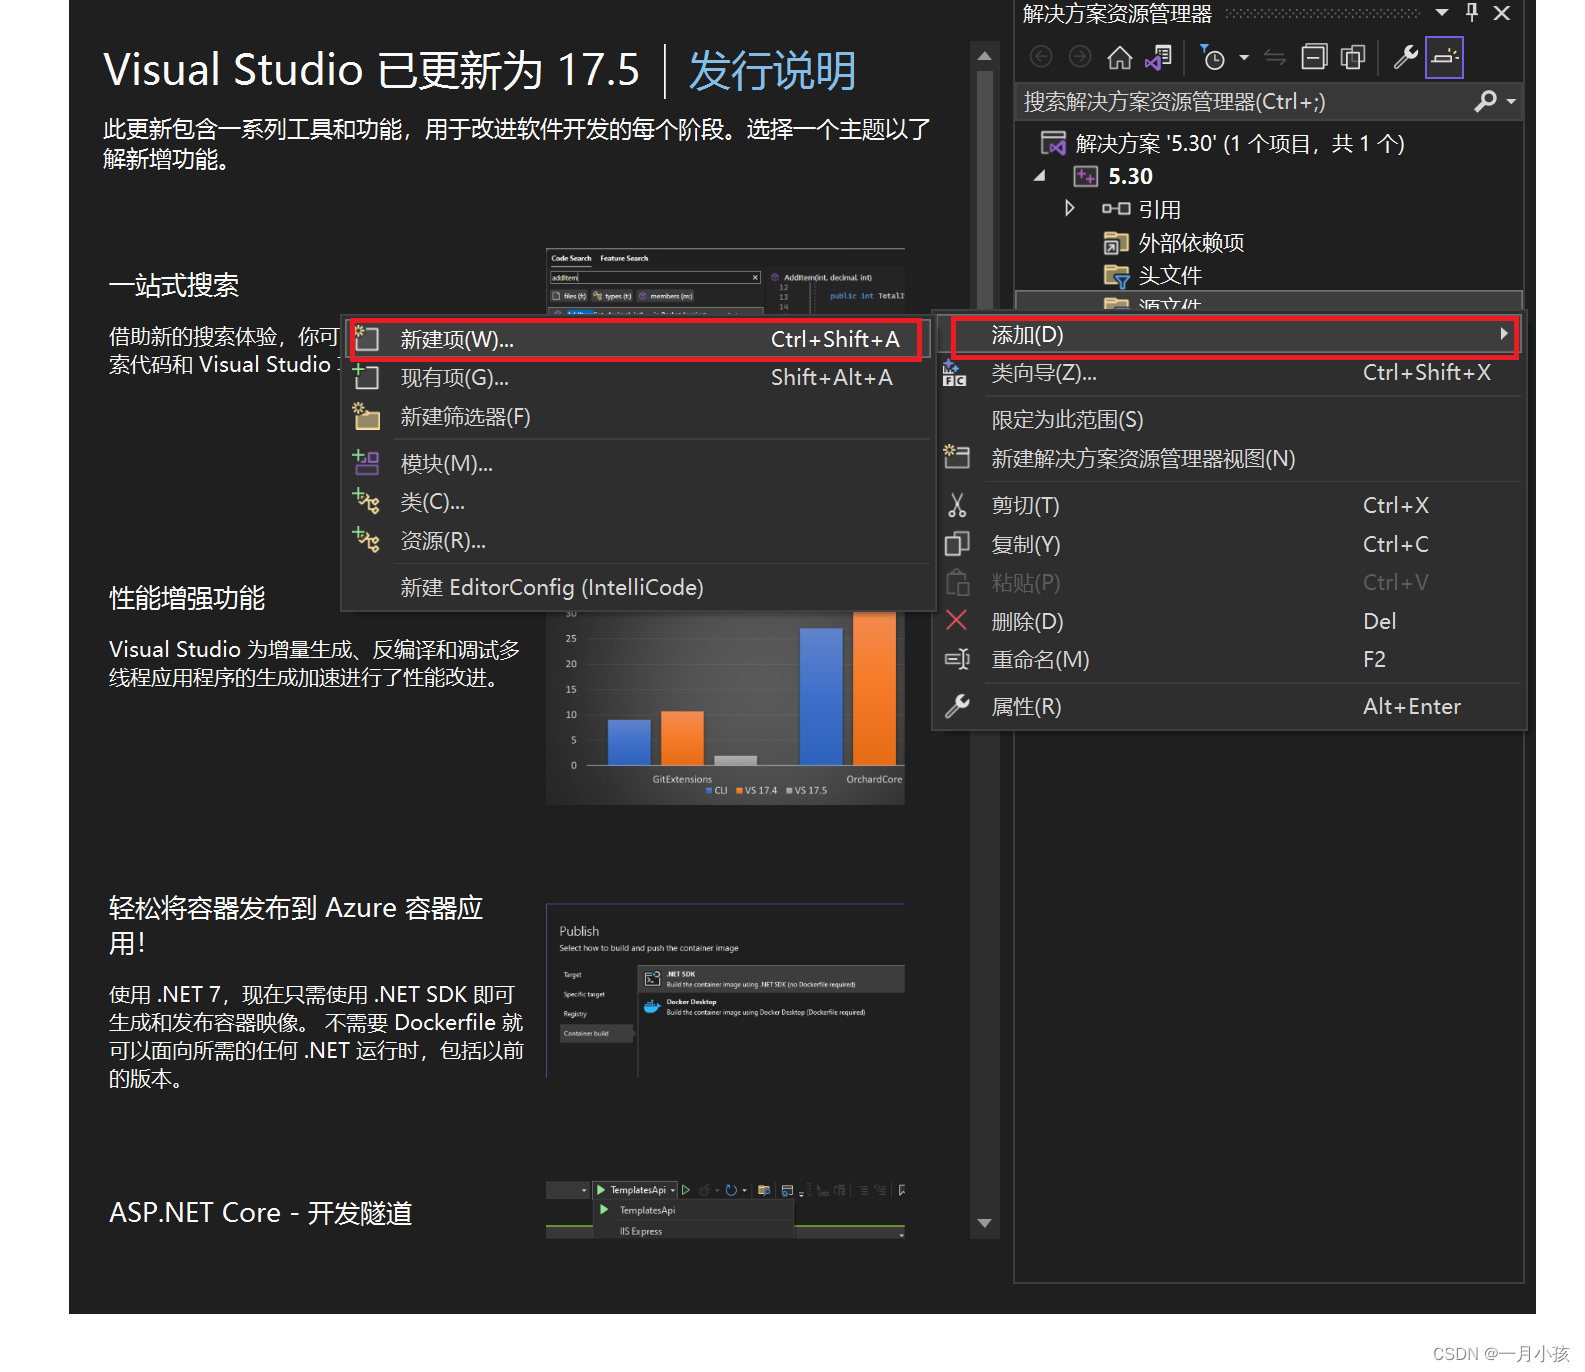Open performance chart thumbnail
Viewport: 1585px width, 1372px height.
pos(726,707)
